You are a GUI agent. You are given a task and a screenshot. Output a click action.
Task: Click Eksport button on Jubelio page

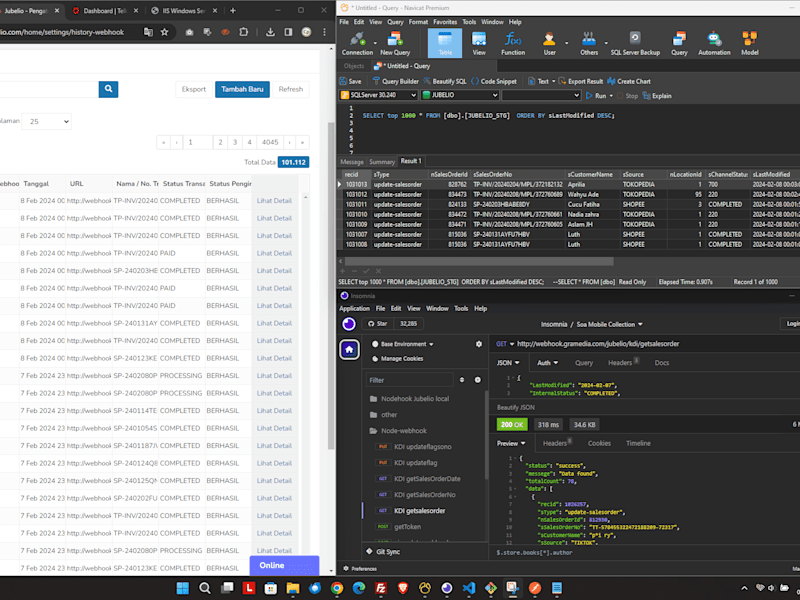click(x=194, y=89)
